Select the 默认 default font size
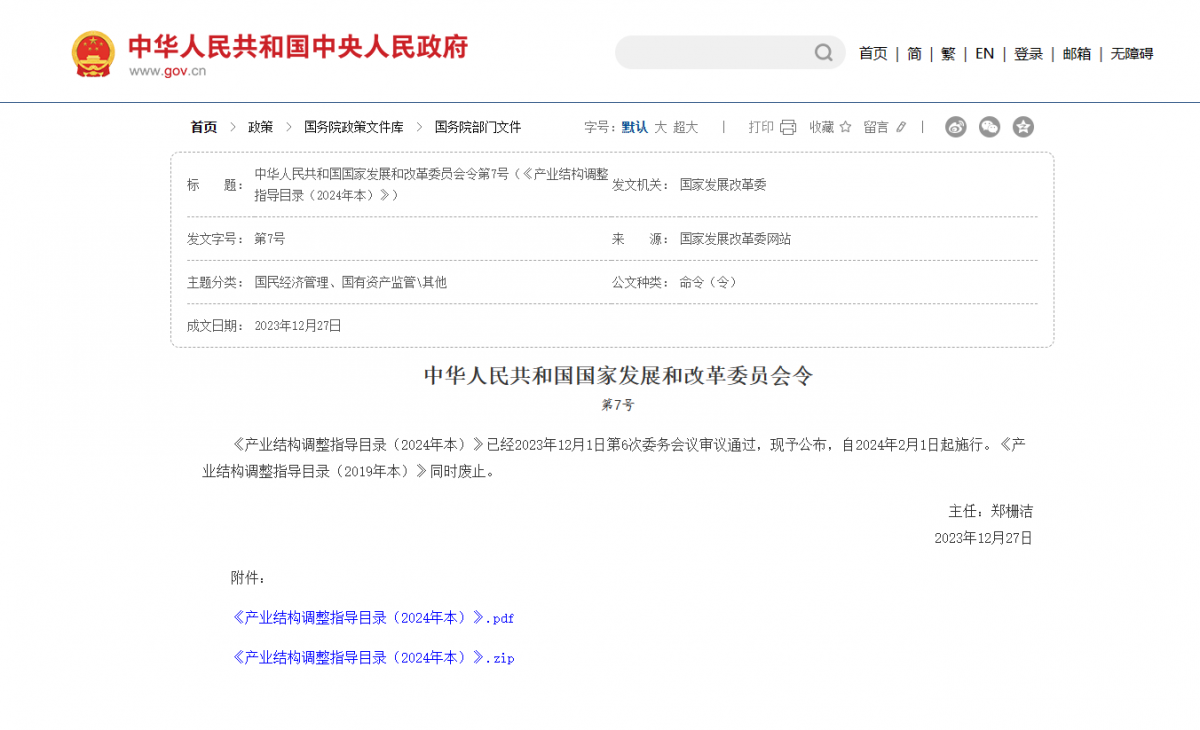1200x730 pixels. coord(634,127)
